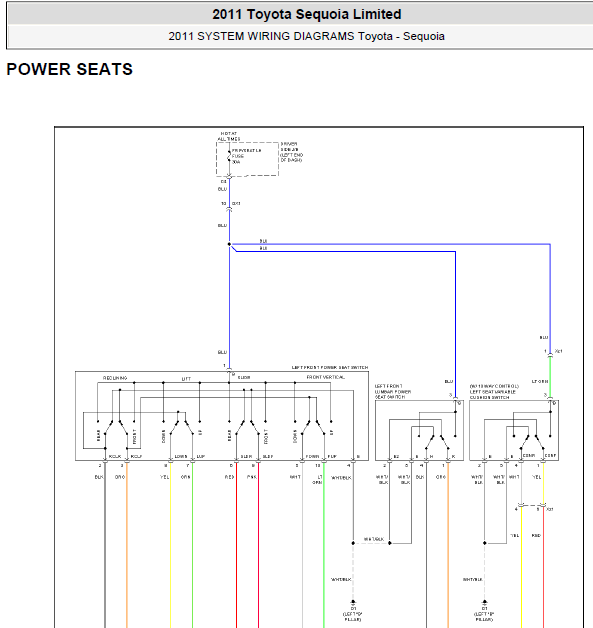Click the "YEL" label at pin 1 of cushion switch
The height and width of the screenshot is (628, 593).
click(x=537, y=477)
